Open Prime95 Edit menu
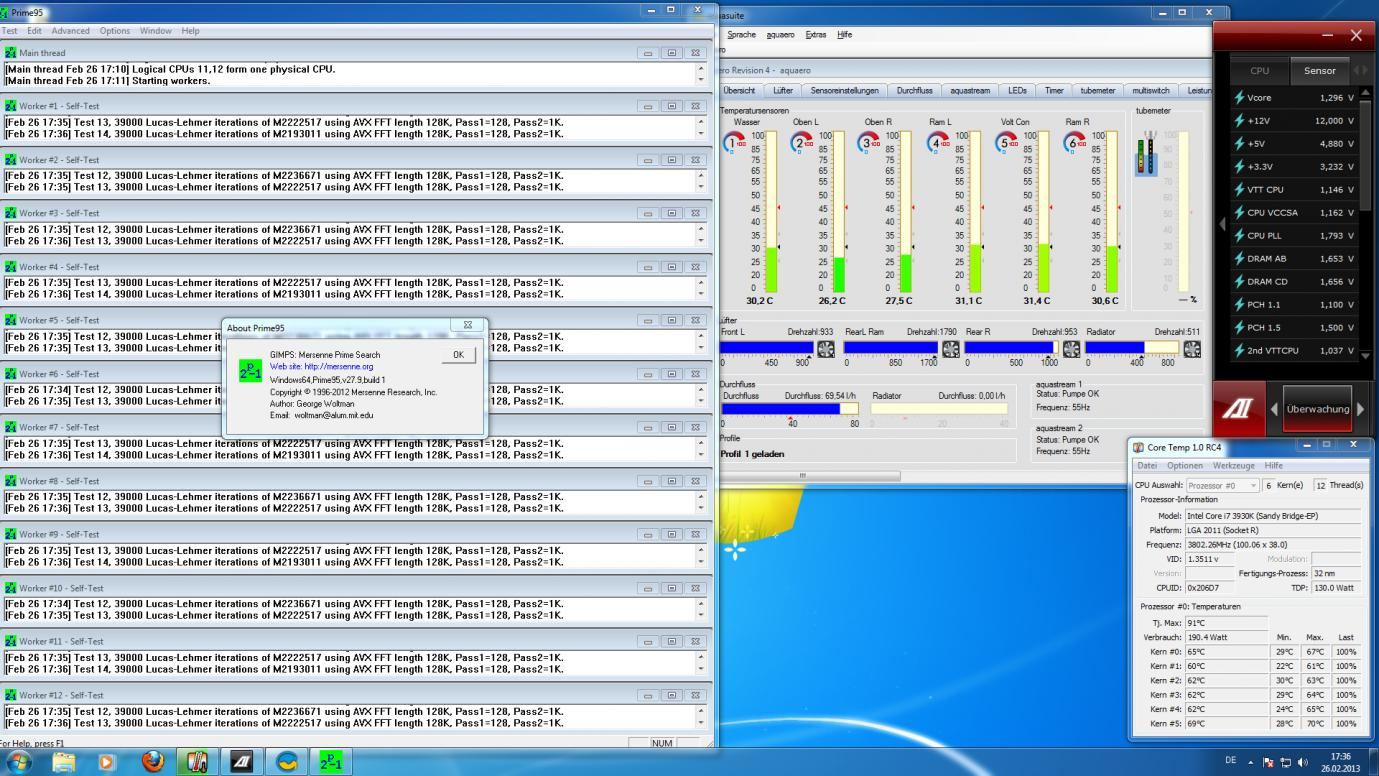This screenshot has height=776, width=1379. [x=34, y=31]
